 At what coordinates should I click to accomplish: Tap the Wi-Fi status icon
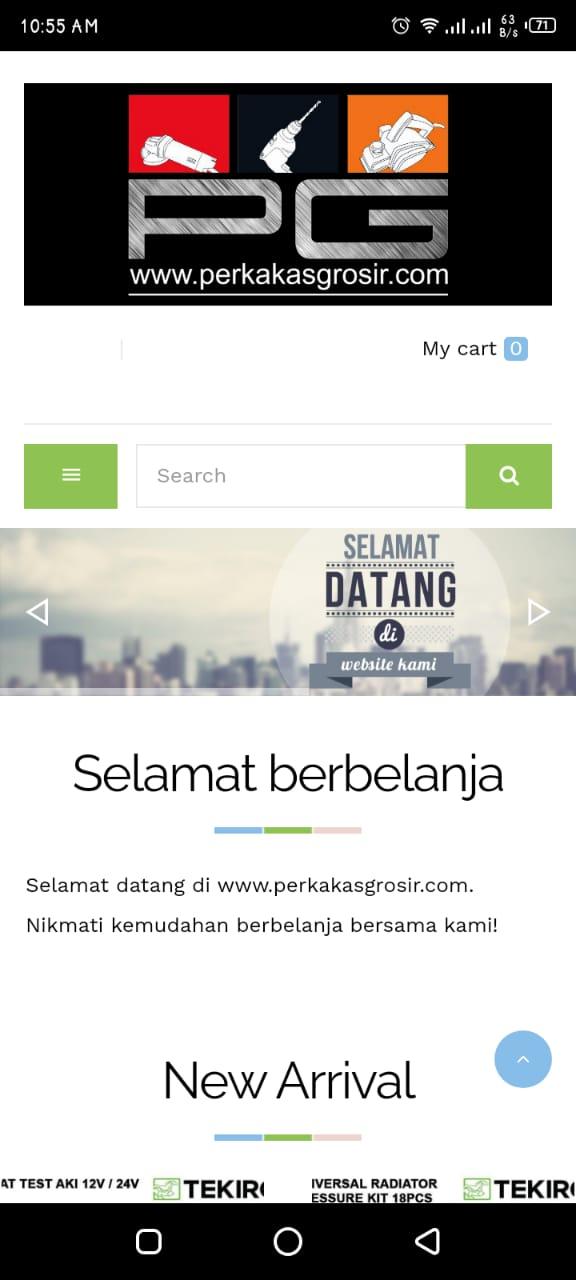[x=429, y=26]
